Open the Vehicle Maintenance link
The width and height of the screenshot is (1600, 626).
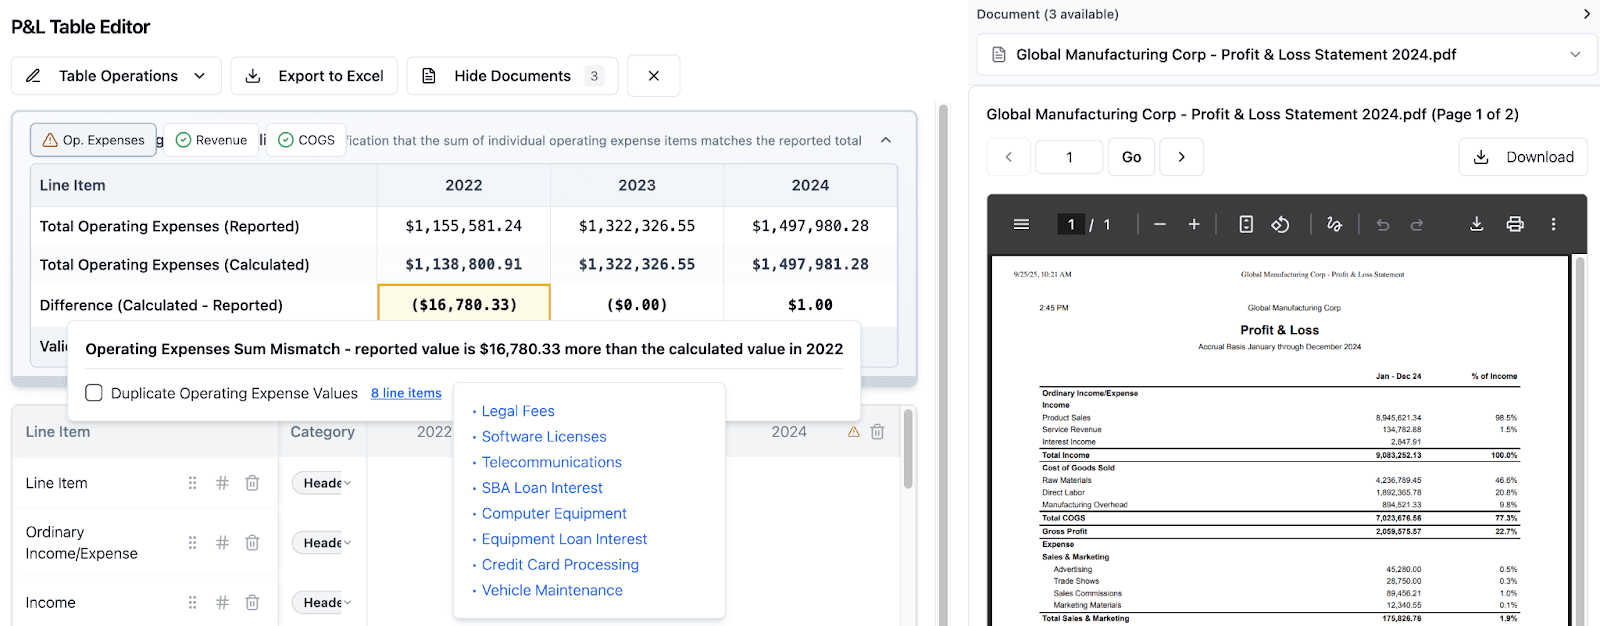click(x=552, y=591)
